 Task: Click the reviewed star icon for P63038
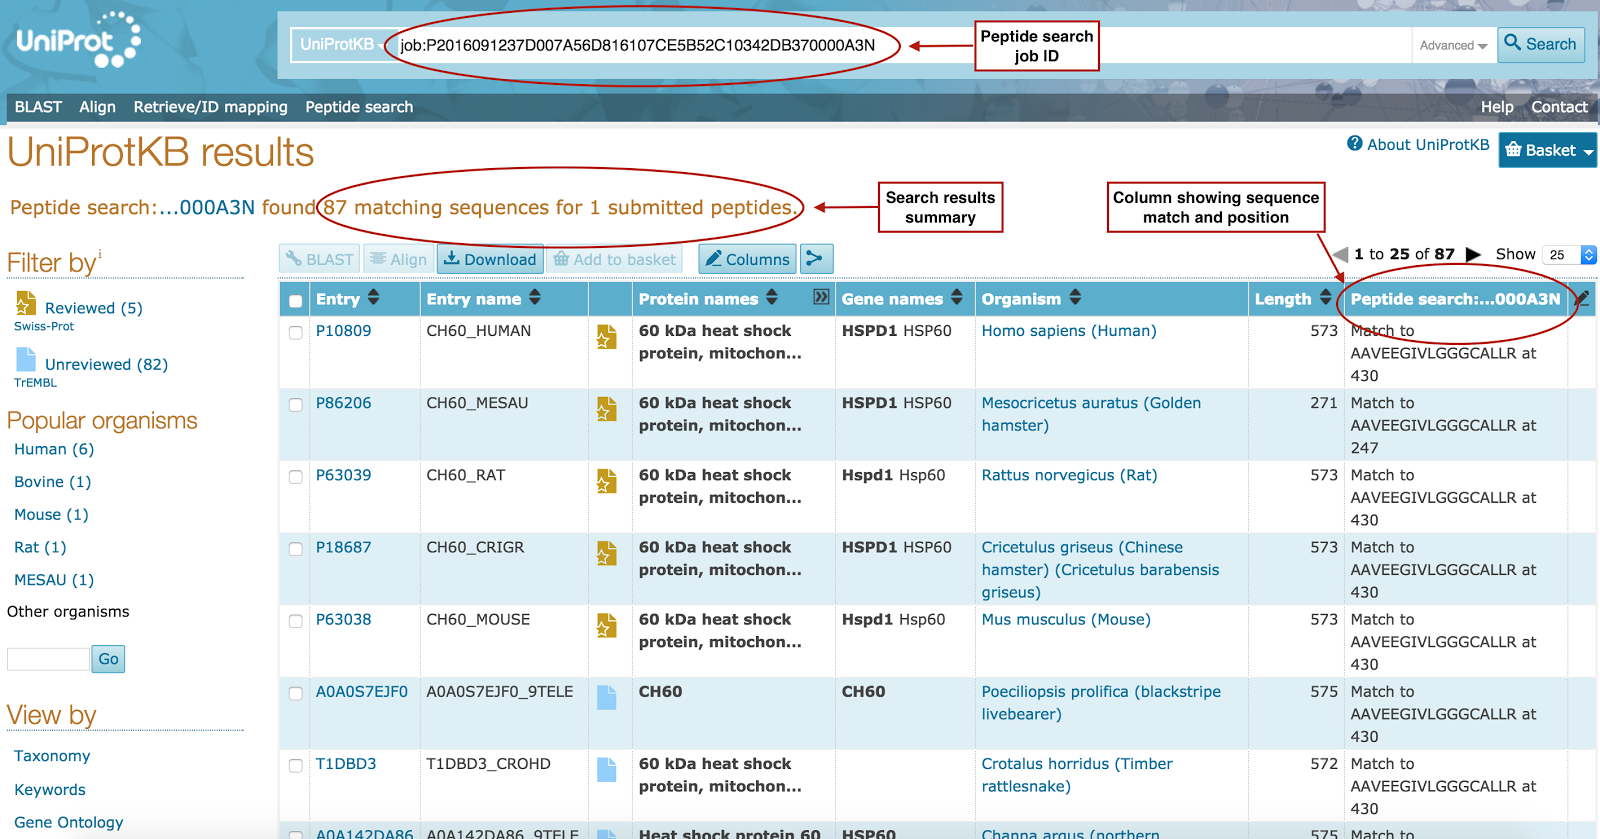(606, 625)
